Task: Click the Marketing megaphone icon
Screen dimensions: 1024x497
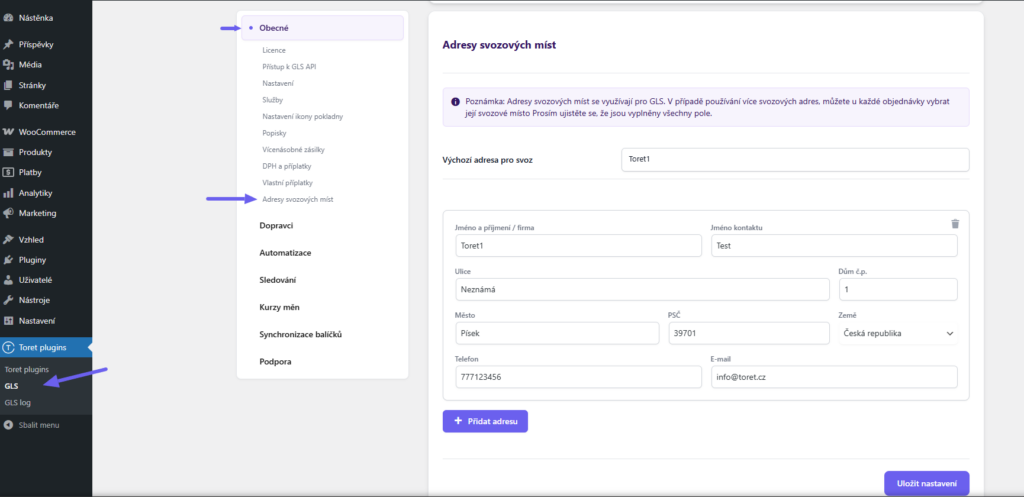Action: click(x=9, y=213)
